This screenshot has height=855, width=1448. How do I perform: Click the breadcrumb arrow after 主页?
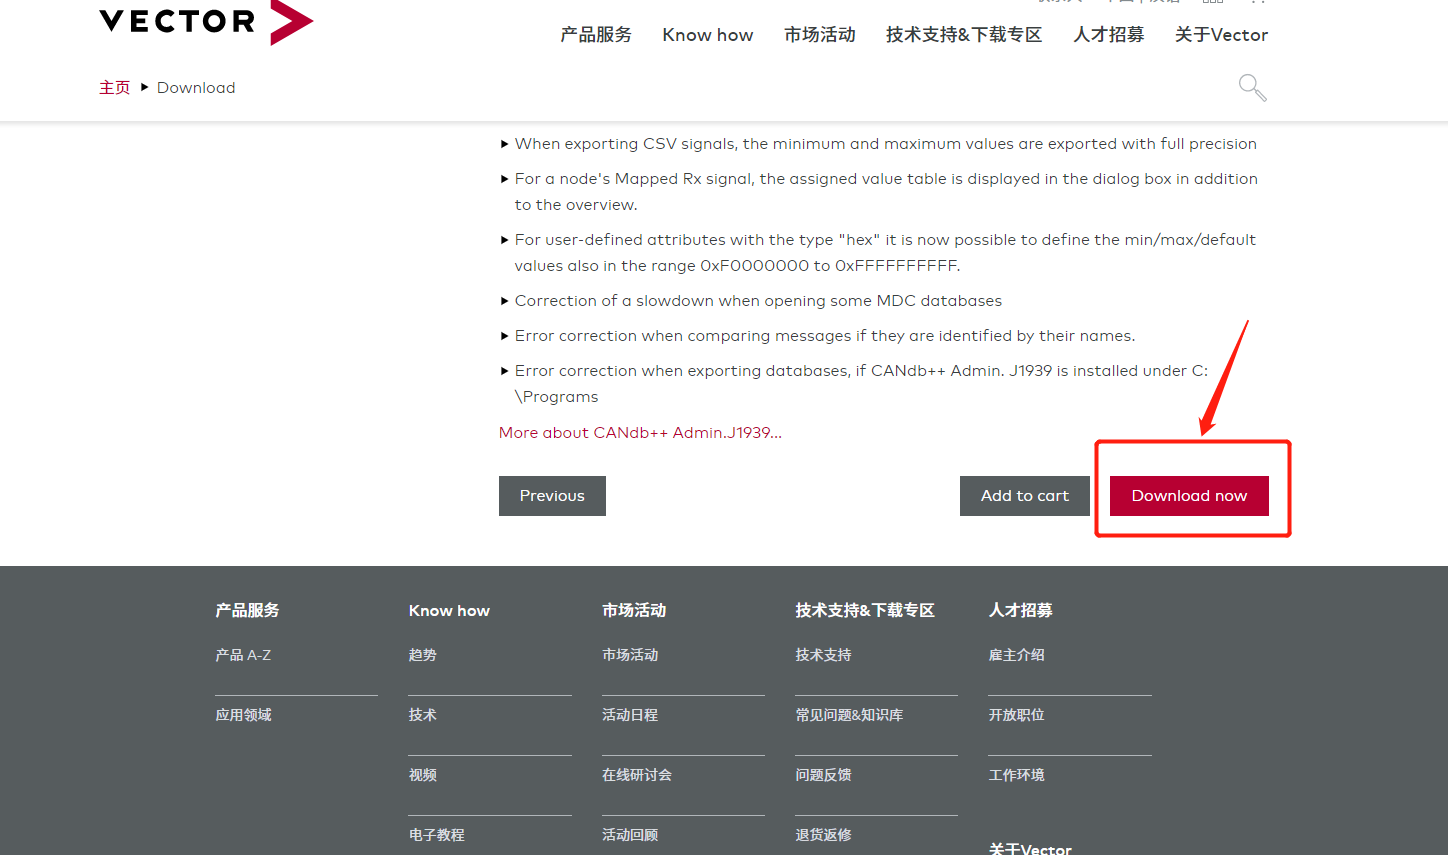coord(144,88)
